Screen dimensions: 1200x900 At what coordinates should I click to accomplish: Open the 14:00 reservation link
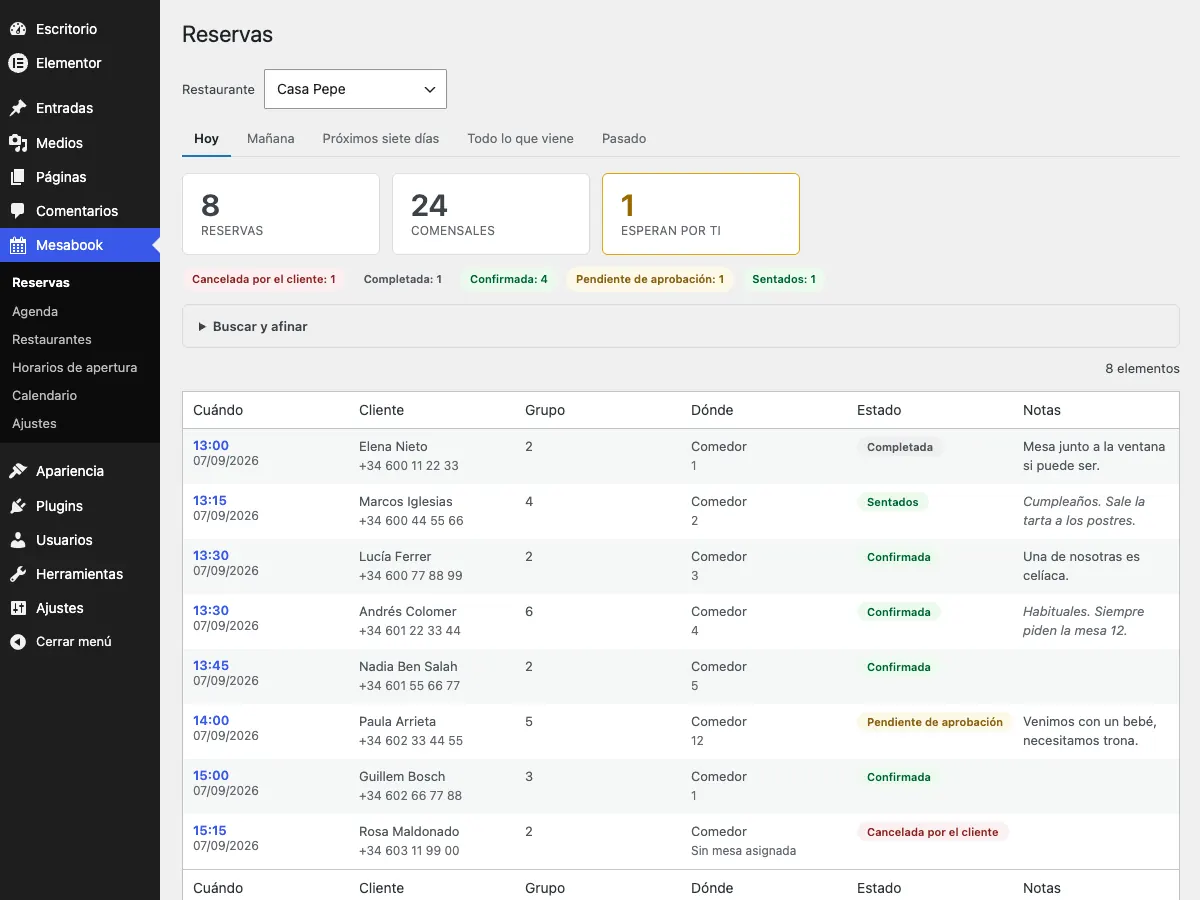point(211,721)
